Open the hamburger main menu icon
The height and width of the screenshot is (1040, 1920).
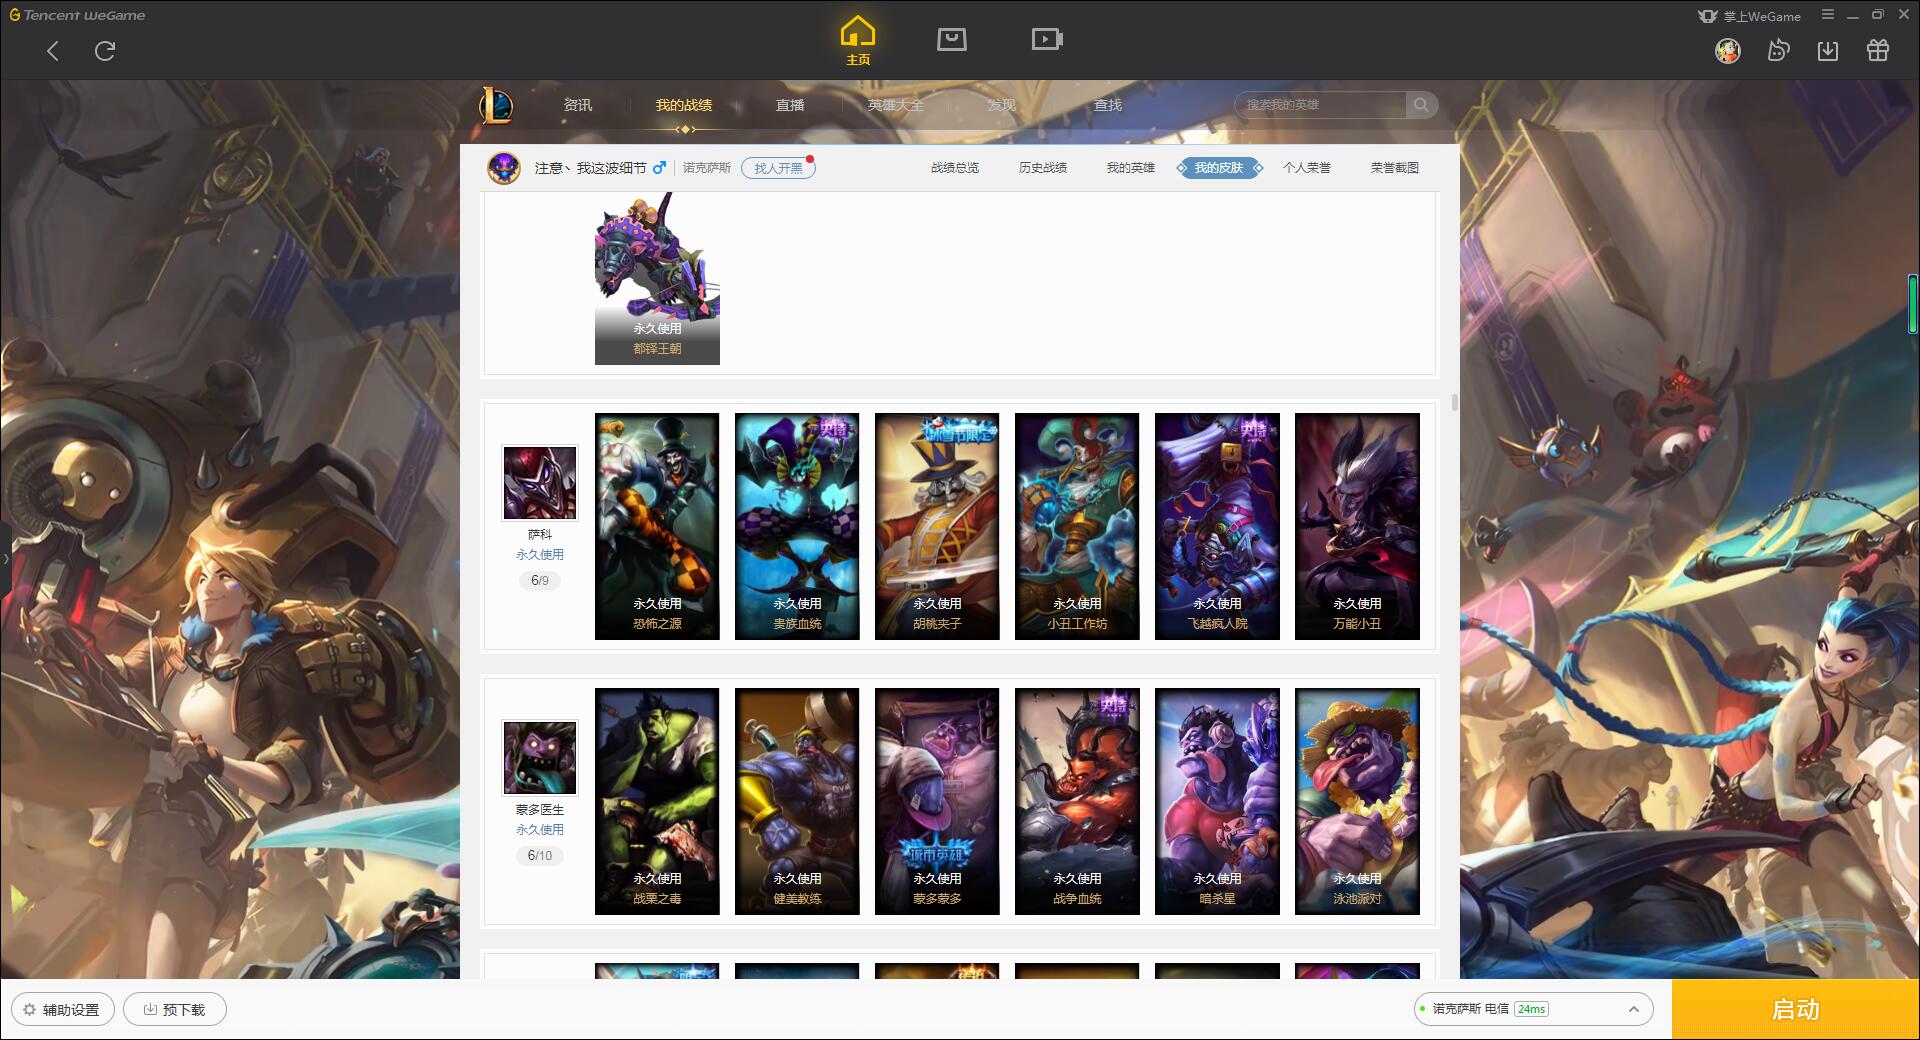1828,15
